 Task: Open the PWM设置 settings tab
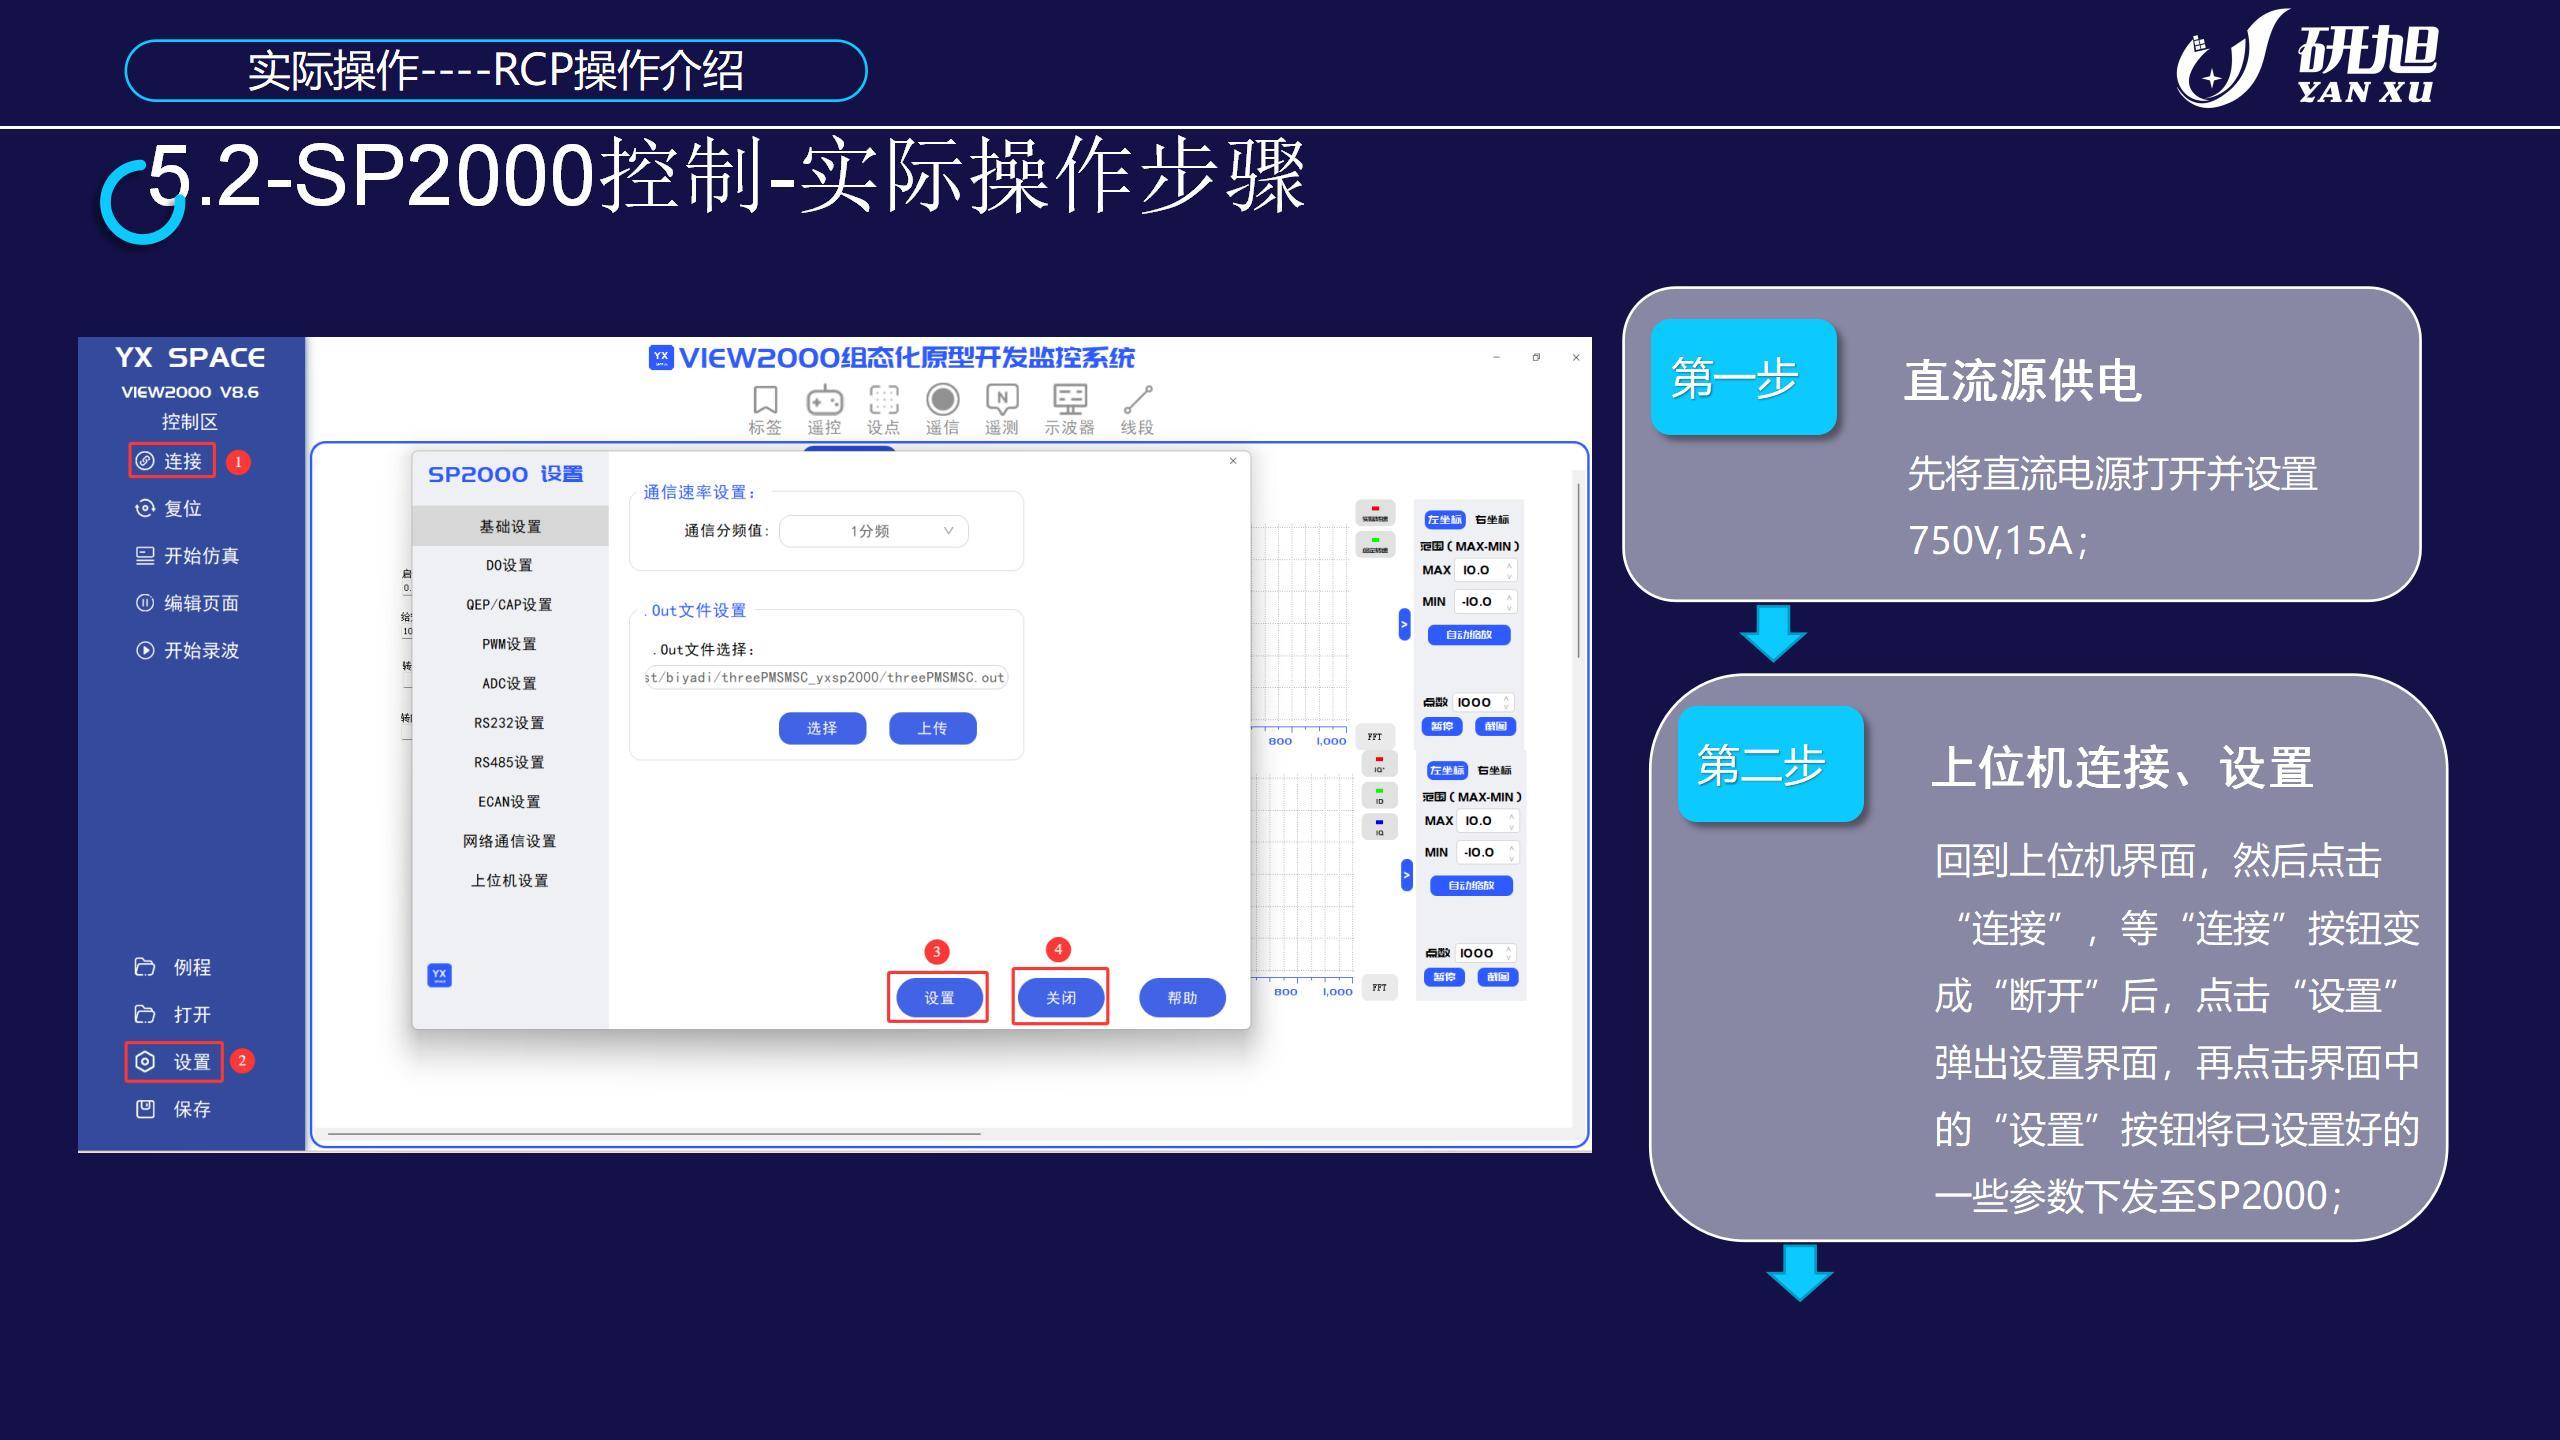[510, 644]
